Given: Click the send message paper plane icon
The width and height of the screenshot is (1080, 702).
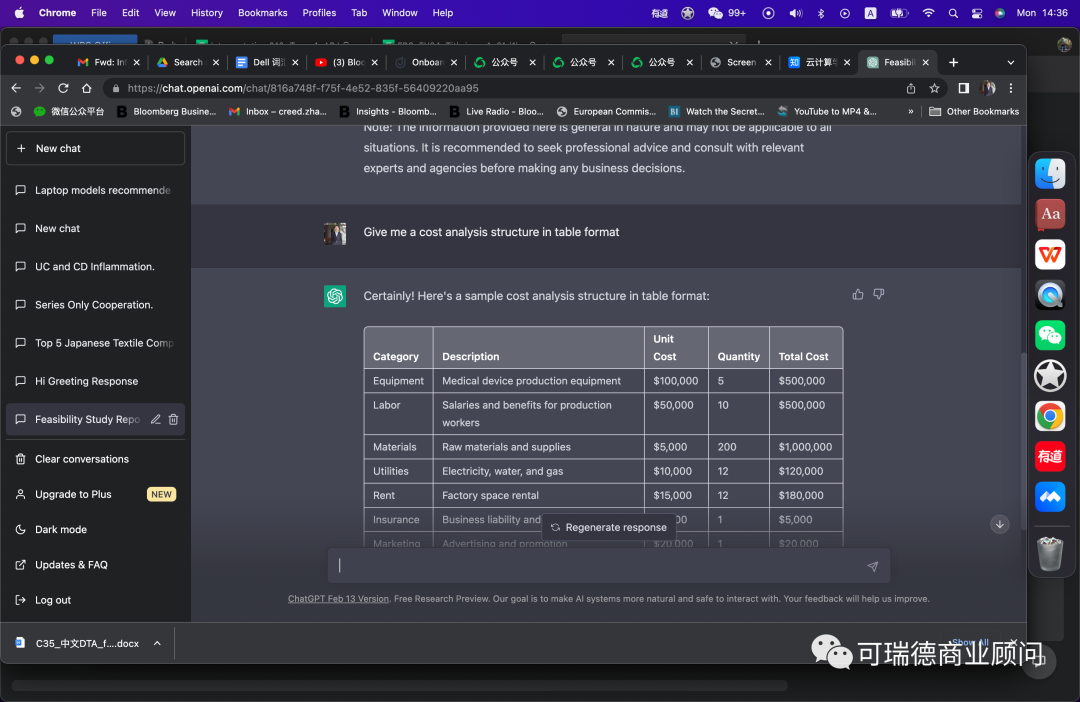Looking at the screenshot, I should point(873,566).
